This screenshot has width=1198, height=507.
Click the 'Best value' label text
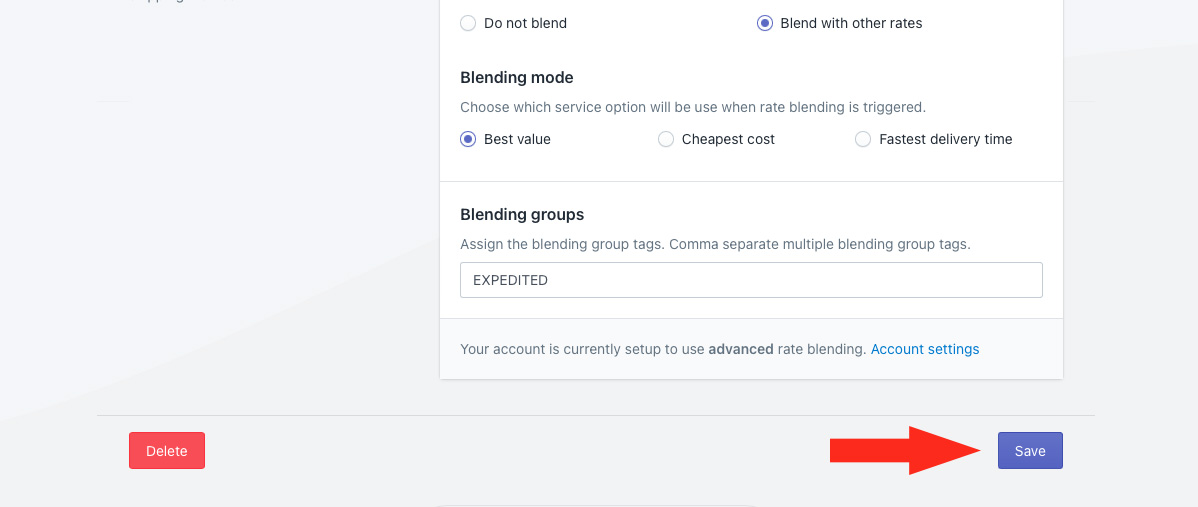(x=517, y=139)
